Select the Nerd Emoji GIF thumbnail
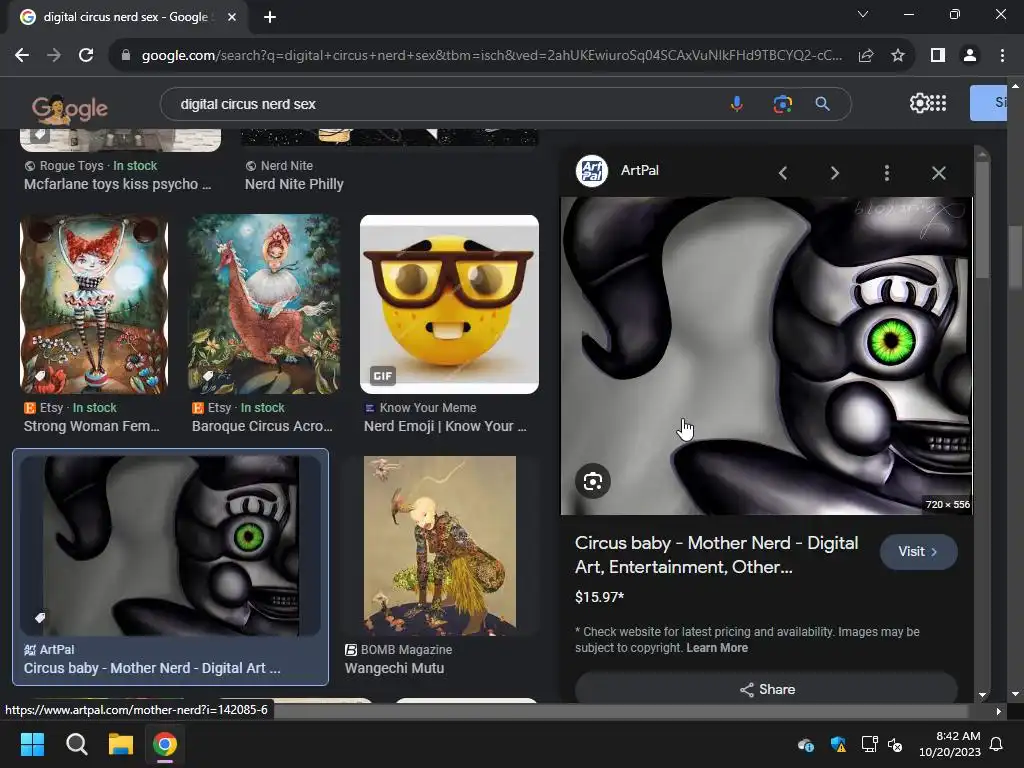 (449, 304)
